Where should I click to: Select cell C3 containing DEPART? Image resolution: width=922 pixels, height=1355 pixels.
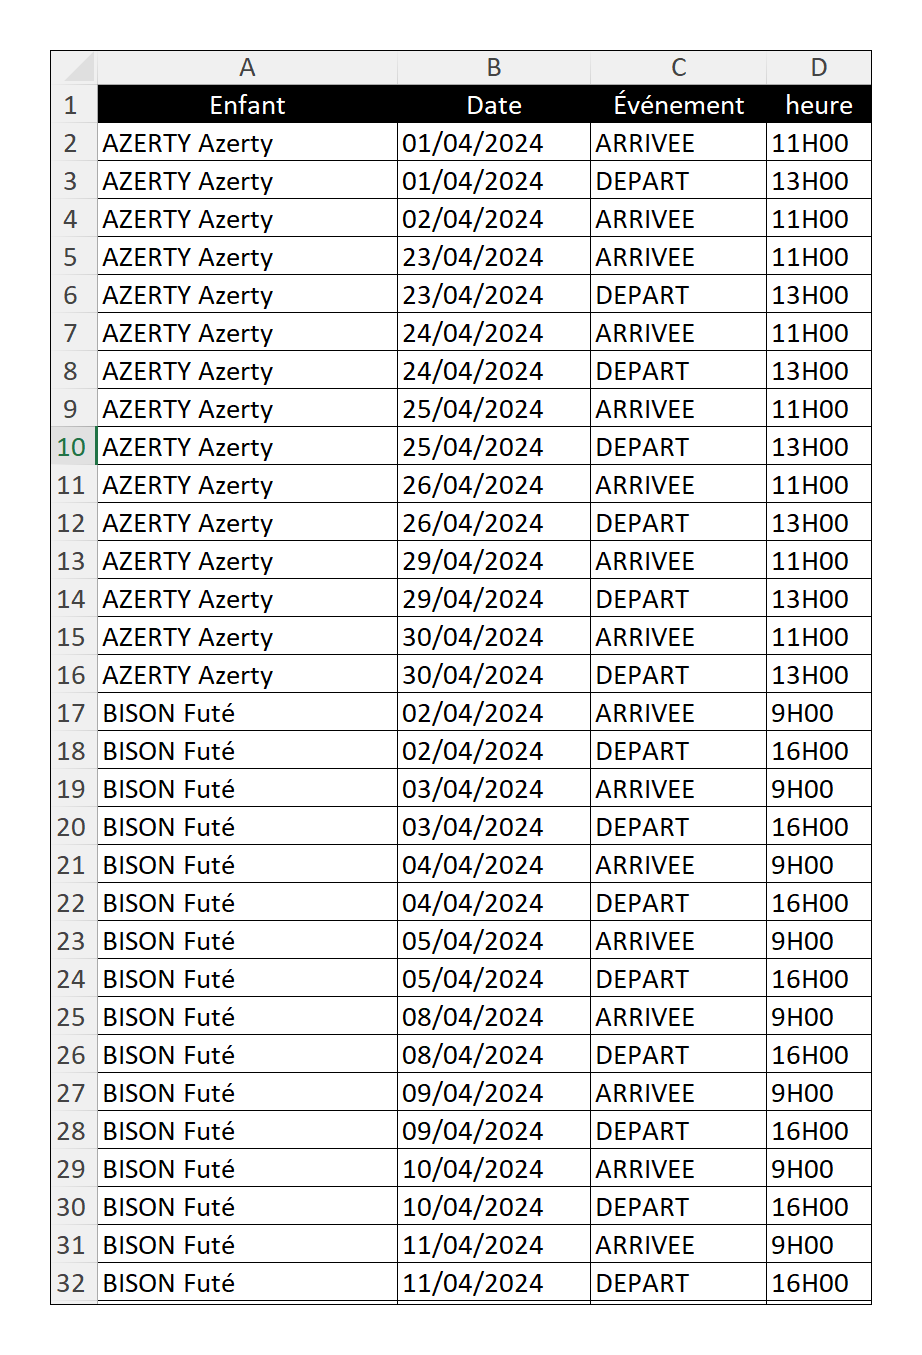point(679,181)
